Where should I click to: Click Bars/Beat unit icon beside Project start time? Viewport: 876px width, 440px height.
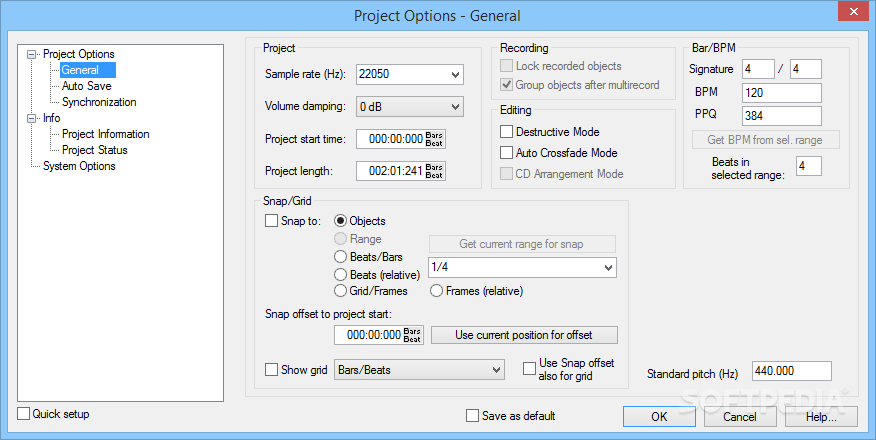click(x=434, y=139)
